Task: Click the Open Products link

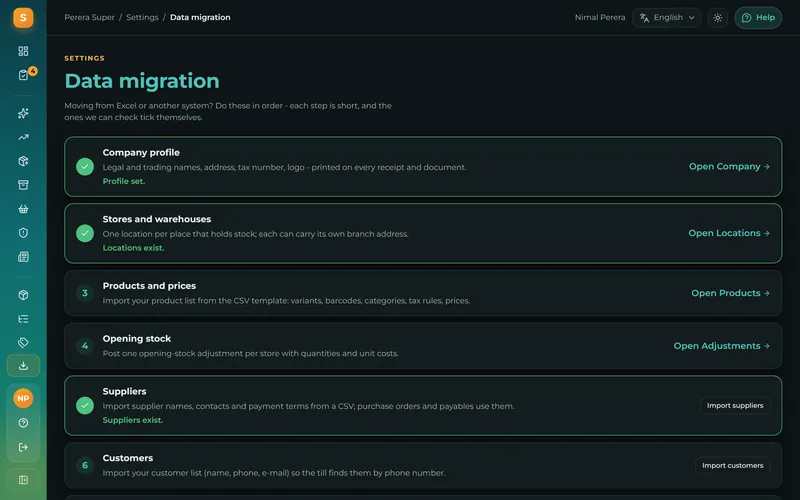Action: 731,293
